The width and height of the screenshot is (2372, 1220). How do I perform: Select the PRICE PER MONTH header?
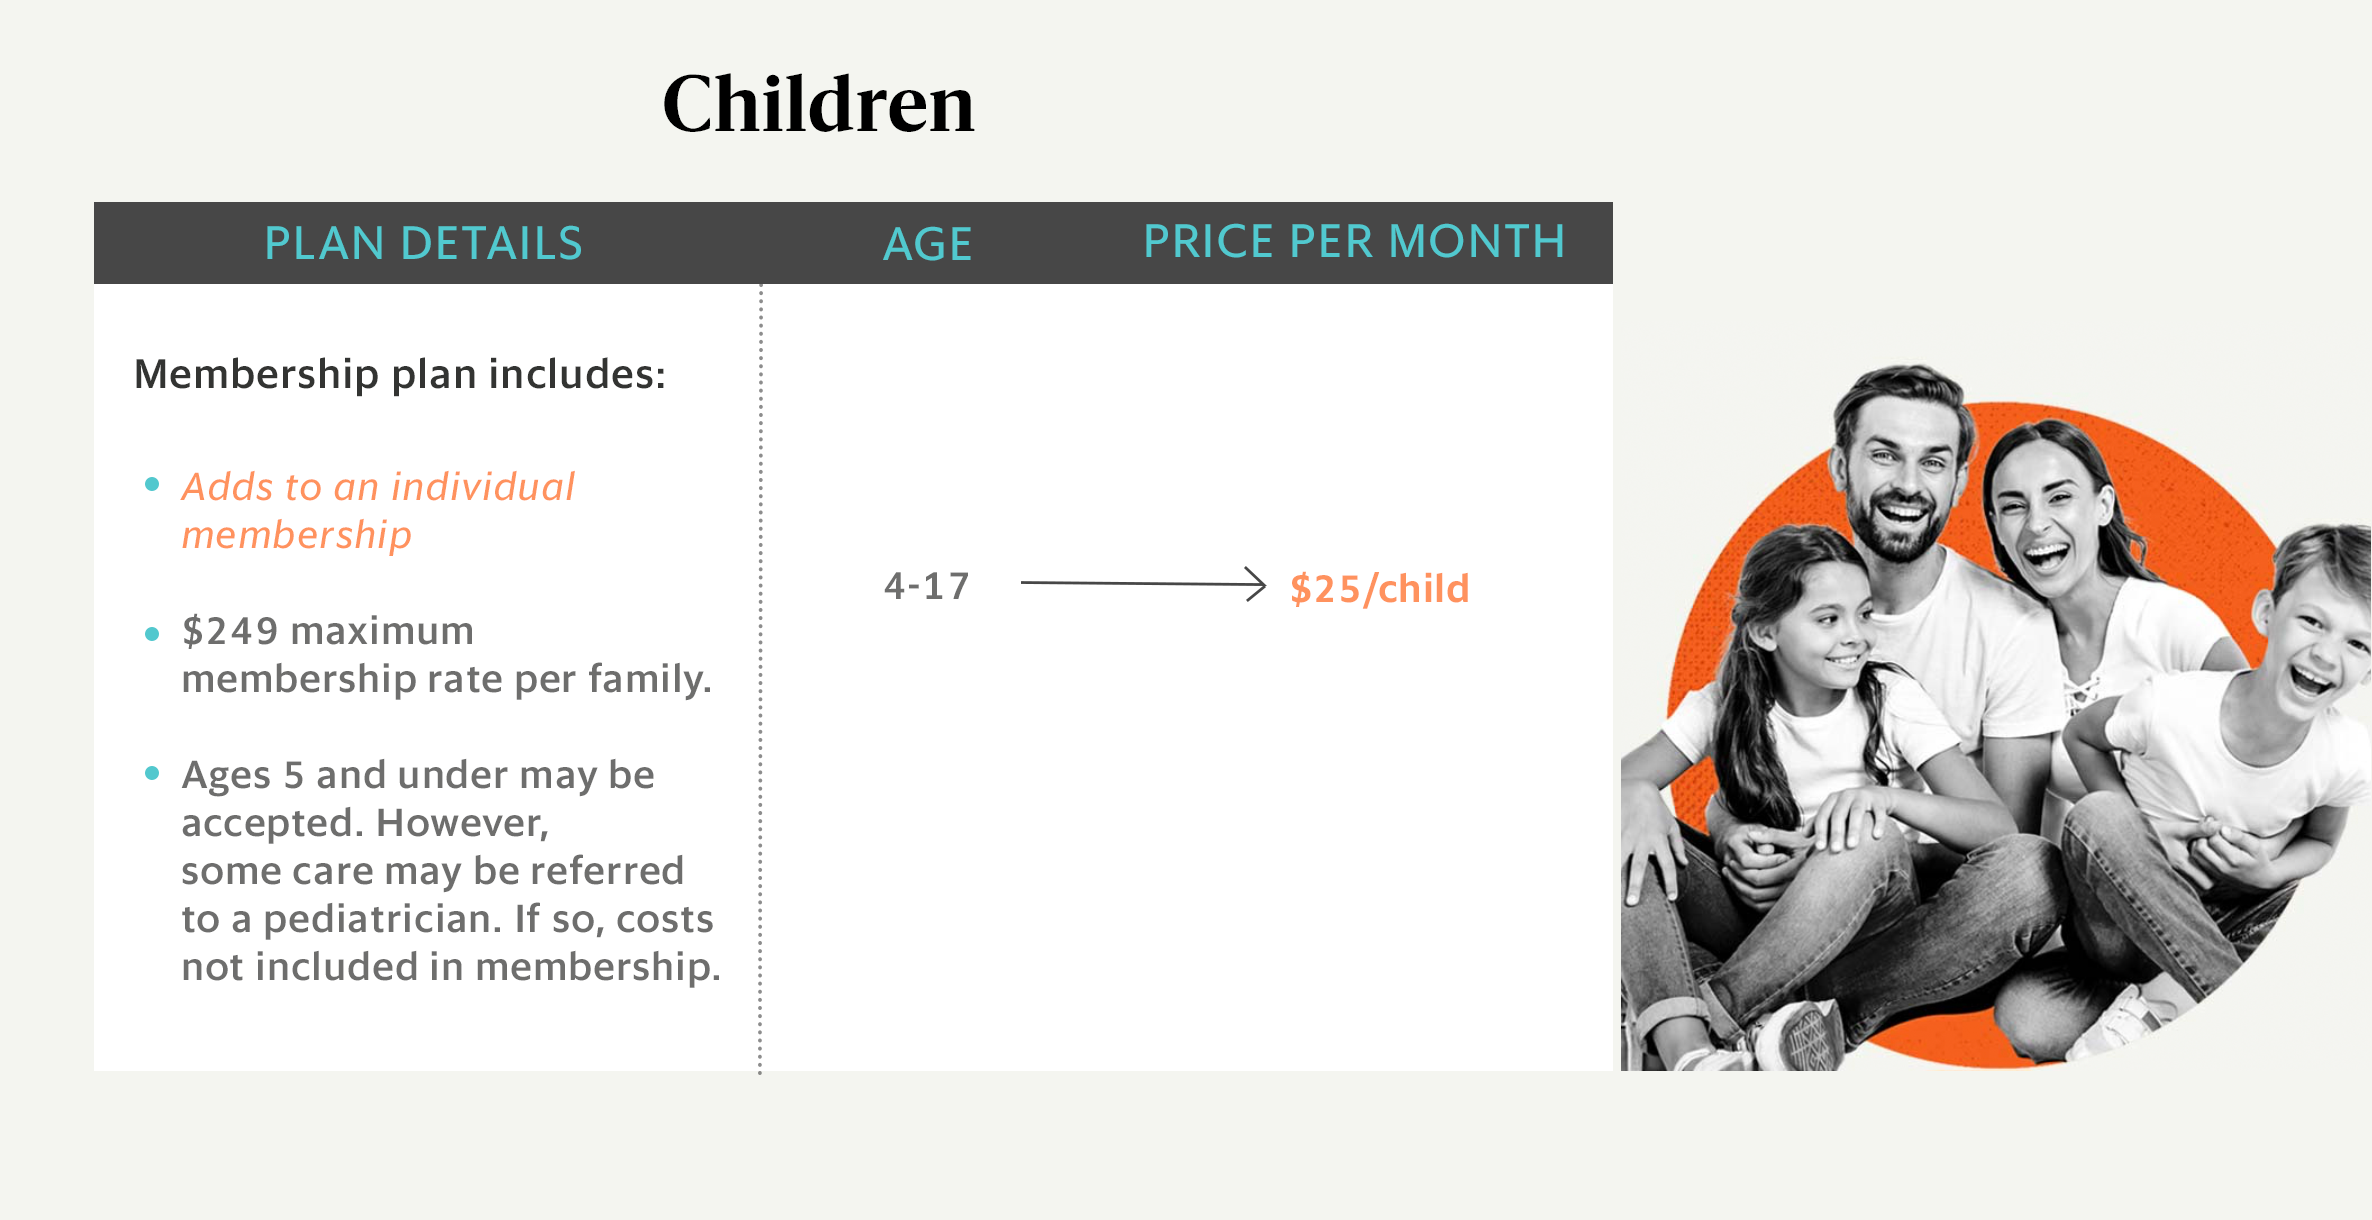(x=1354, y=241)
